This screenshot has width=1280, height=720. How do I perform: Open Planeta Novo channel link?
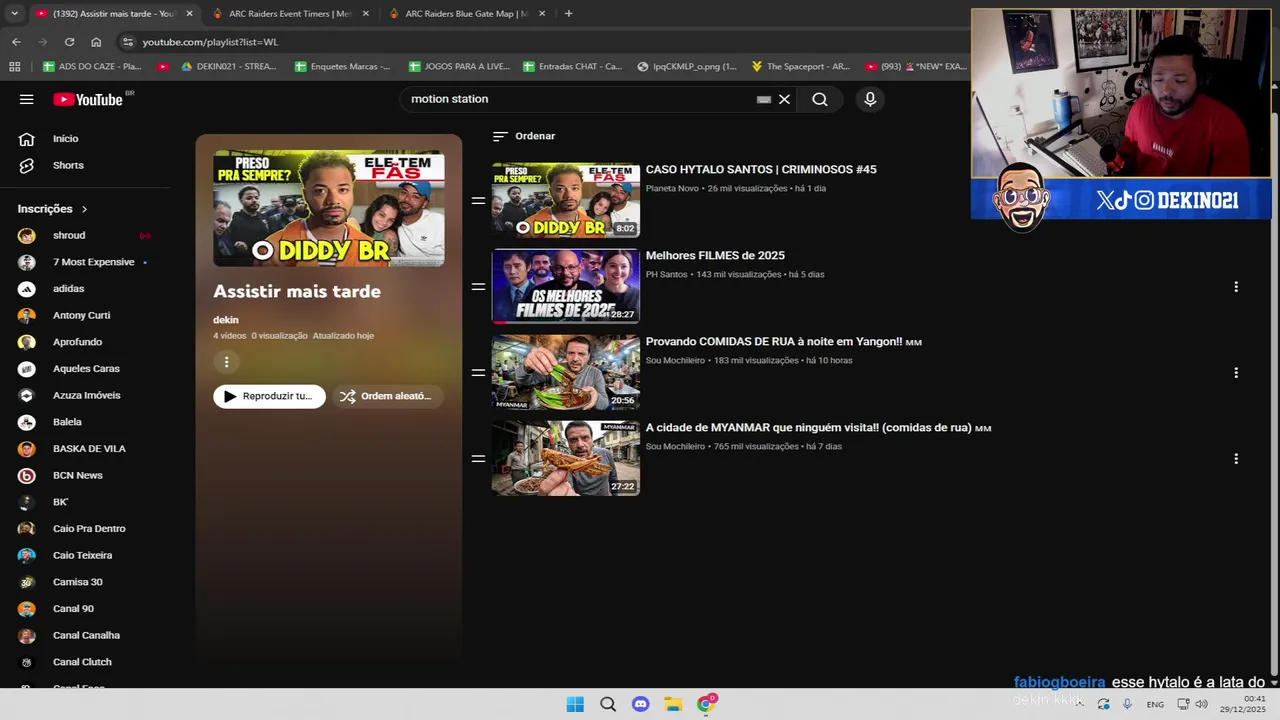(x=672, y=188)
